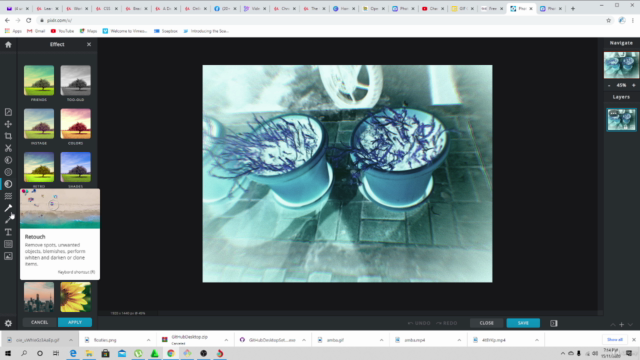
Task: Close the Effect panel
Action: click(x=89, y=44)
